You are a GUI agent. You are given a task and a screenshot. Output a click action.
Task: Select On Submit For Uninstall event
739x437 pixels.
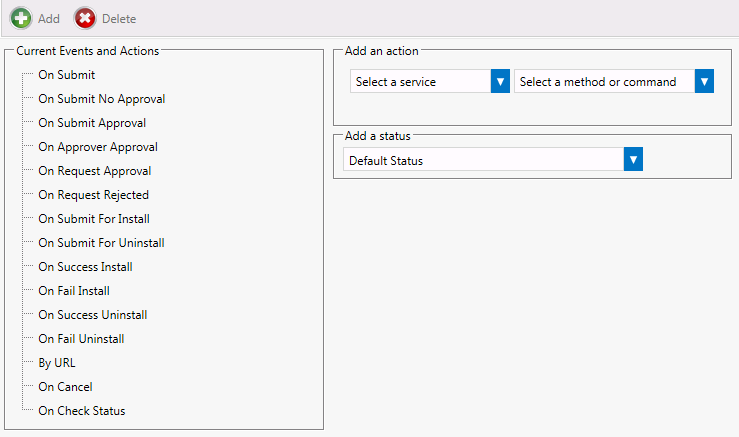coord(101,243)
